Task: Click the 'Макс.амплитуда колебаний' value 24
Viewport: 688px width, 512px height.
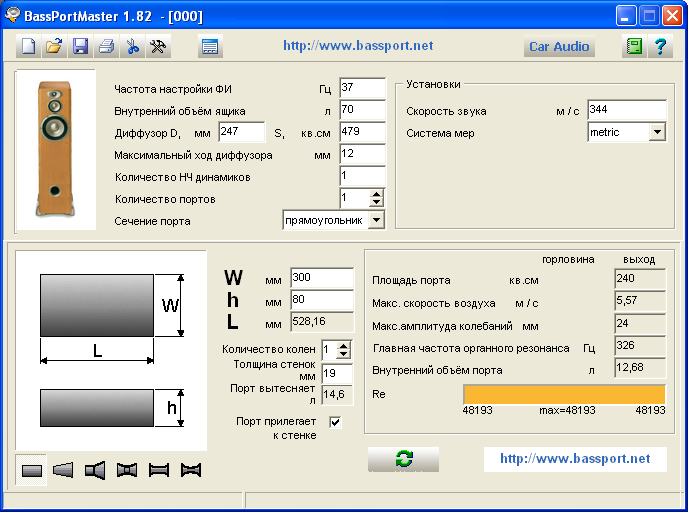Action: click(640, 323)
